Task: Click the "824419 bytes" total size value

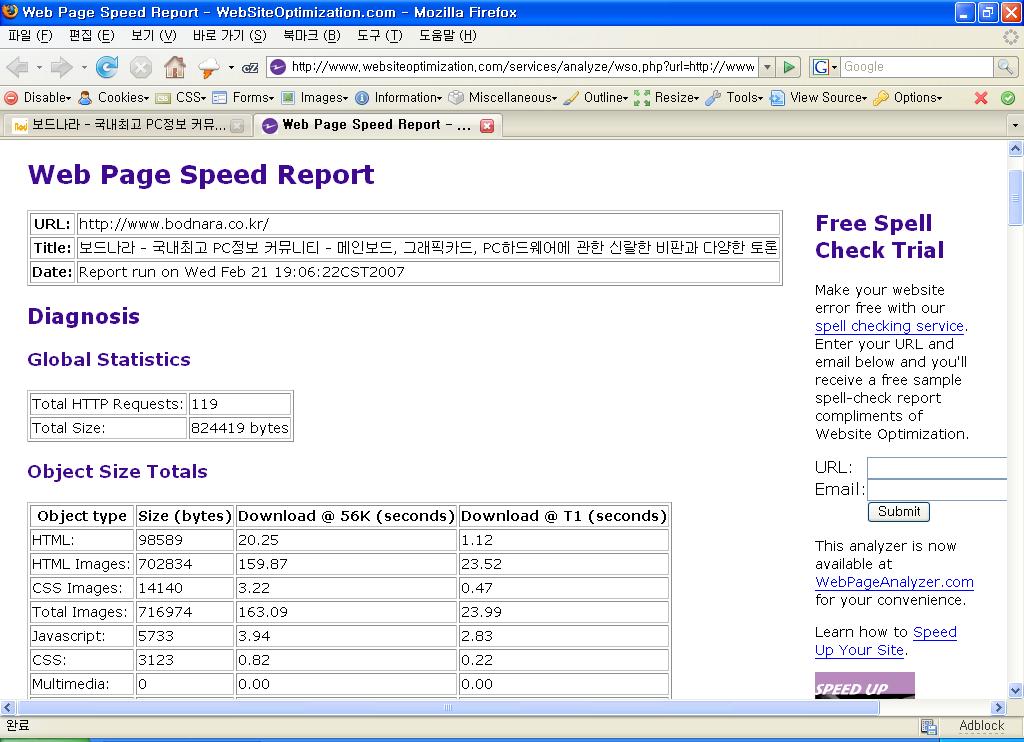Action: 240,428
